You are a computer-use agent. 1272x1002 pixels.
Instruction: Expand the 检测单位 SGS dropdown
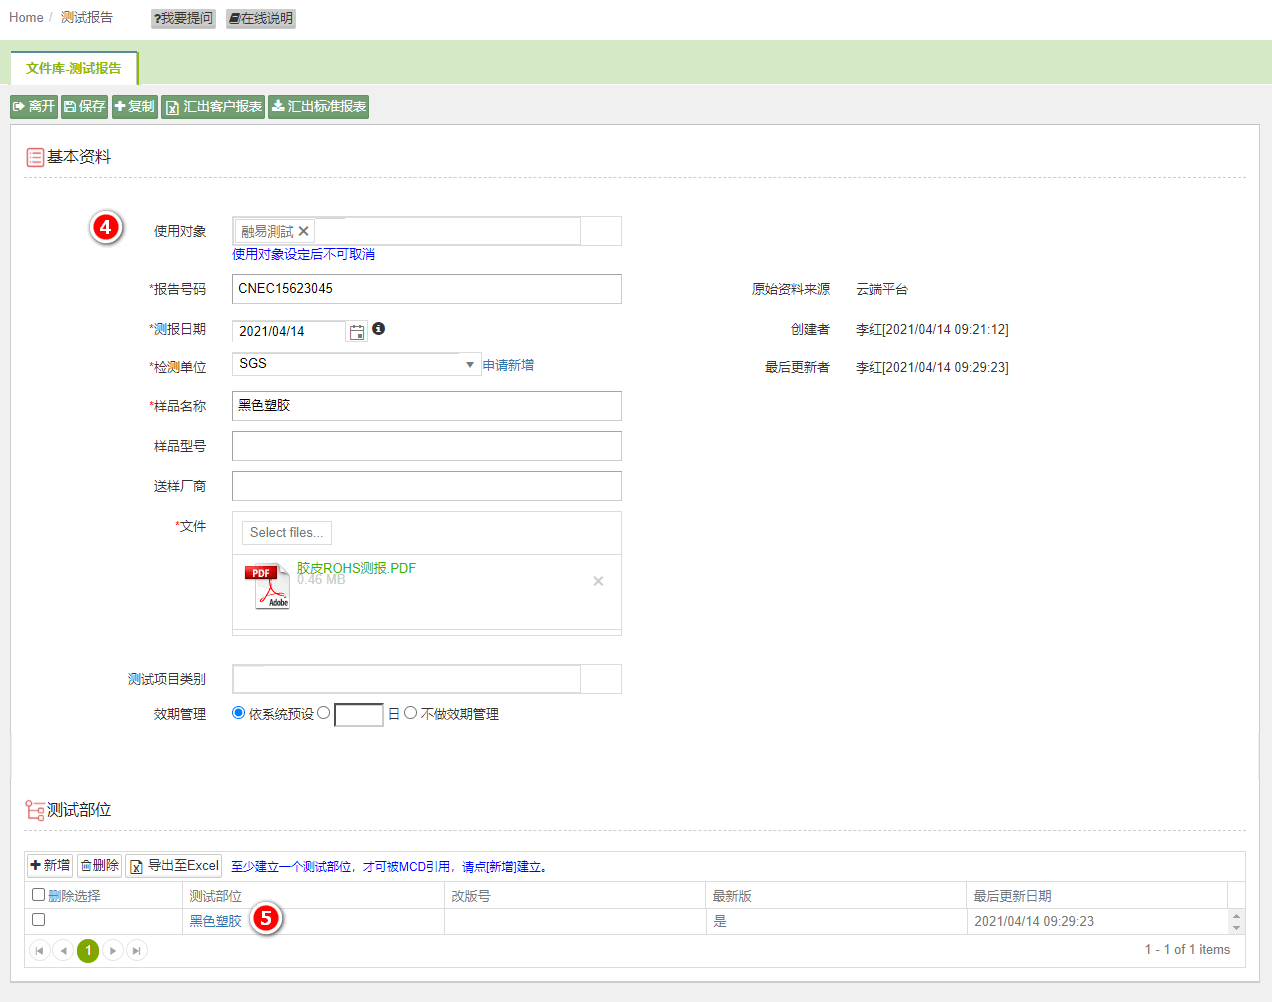(470, 365)
